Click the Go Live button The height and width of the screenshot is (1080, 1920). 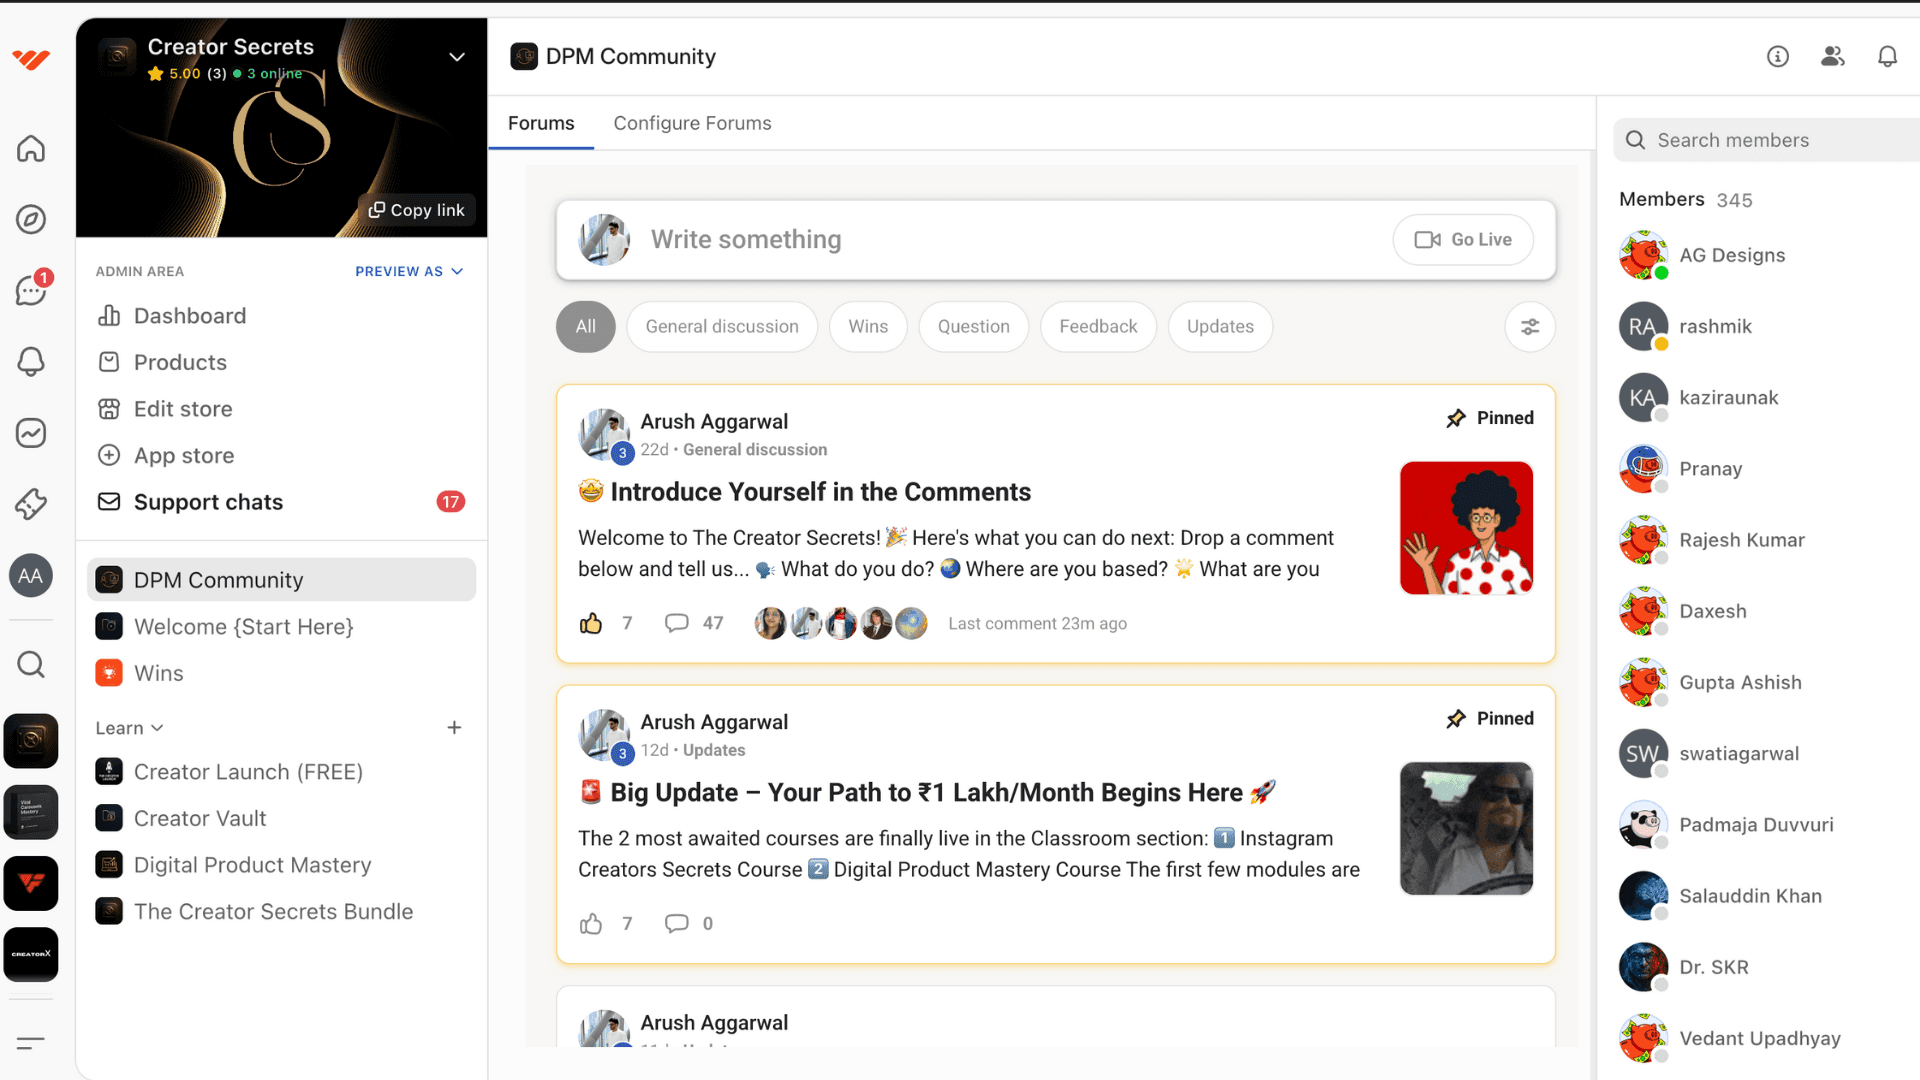pyautogui.click(x=1462, y=240)
